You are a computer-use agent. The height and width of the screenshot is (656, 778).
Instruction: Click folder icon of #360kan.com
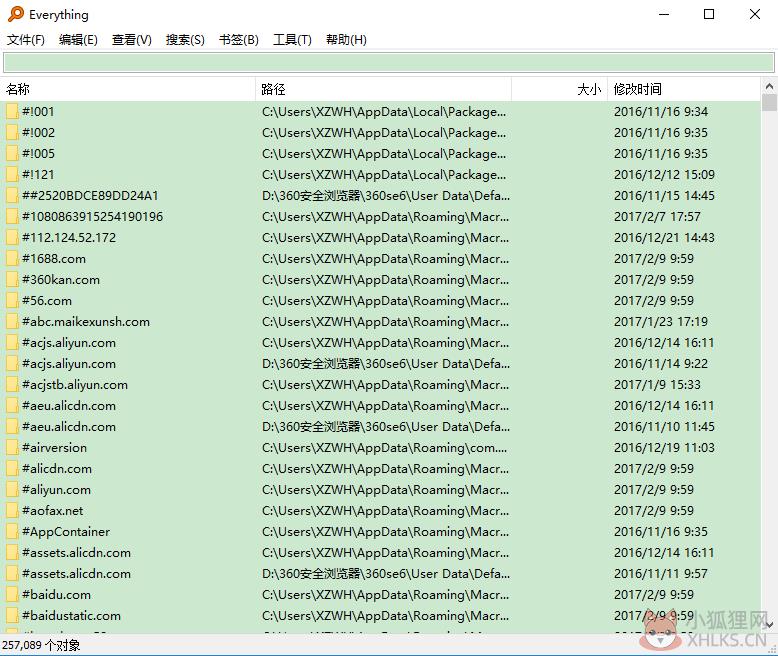(12, 279)
